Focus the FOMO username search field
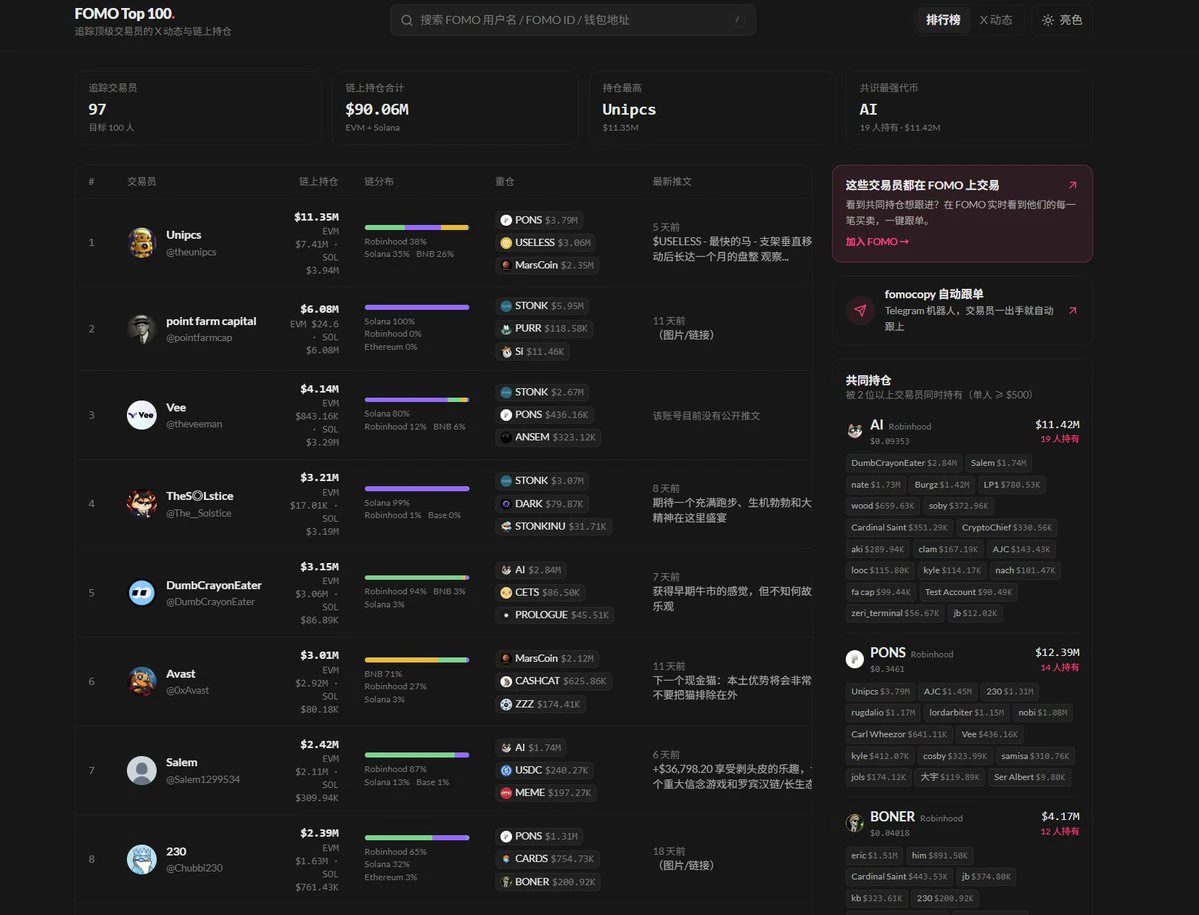 [573, 21]
